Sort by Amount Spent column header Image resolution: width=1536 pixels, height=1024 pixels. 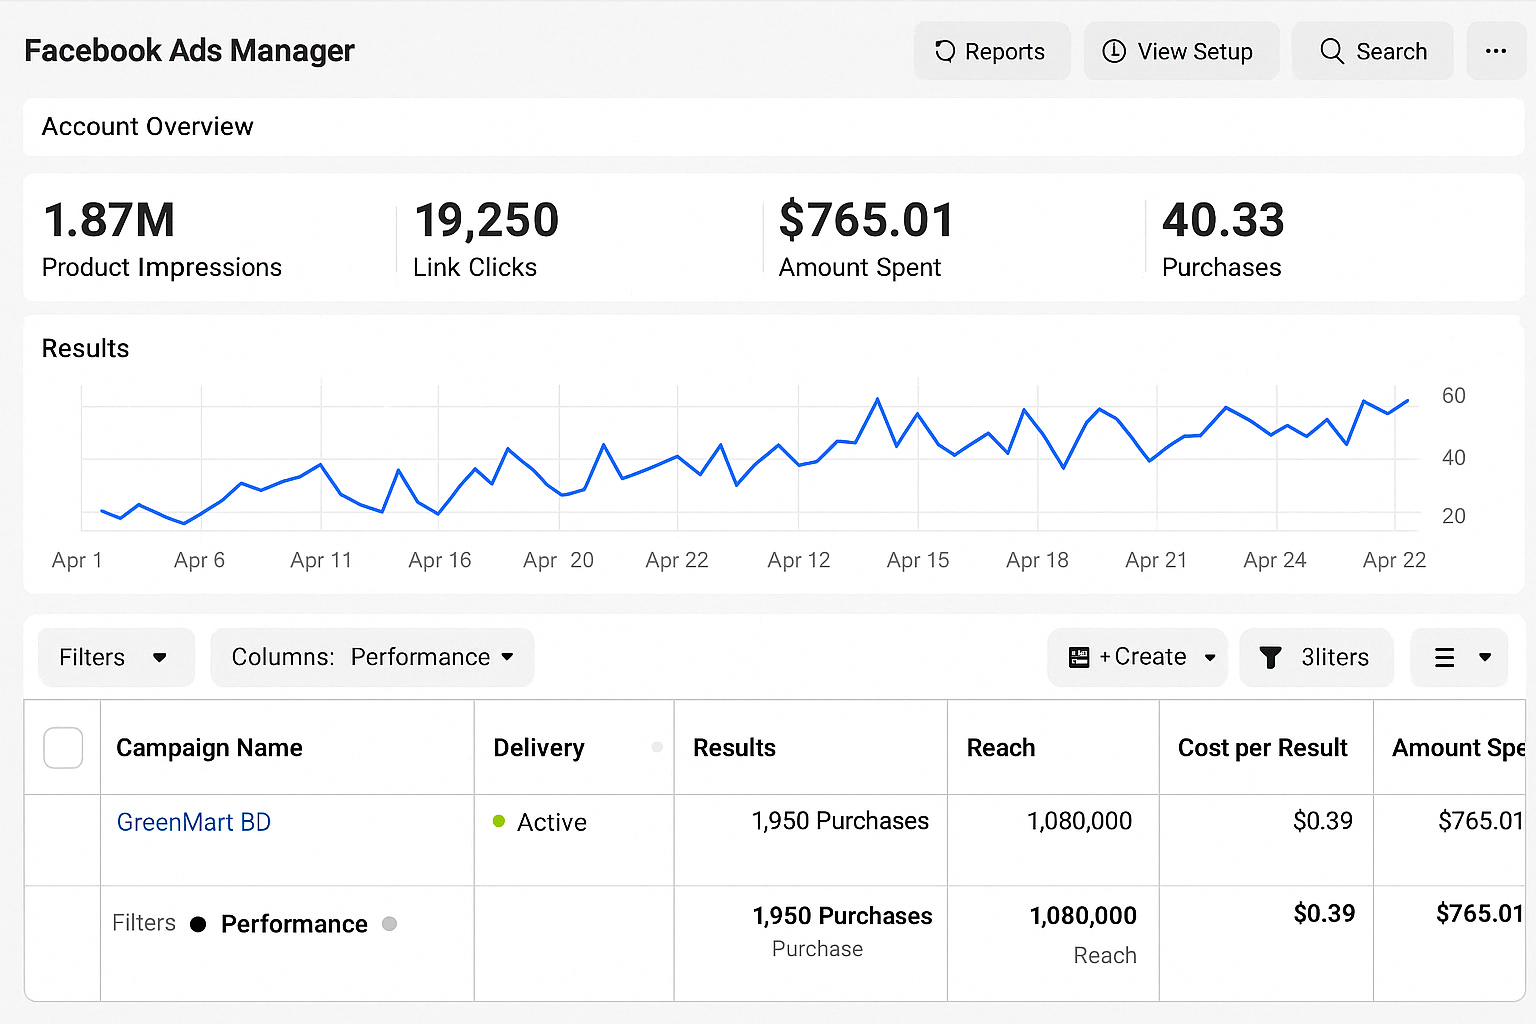(x=1458, y=748)
